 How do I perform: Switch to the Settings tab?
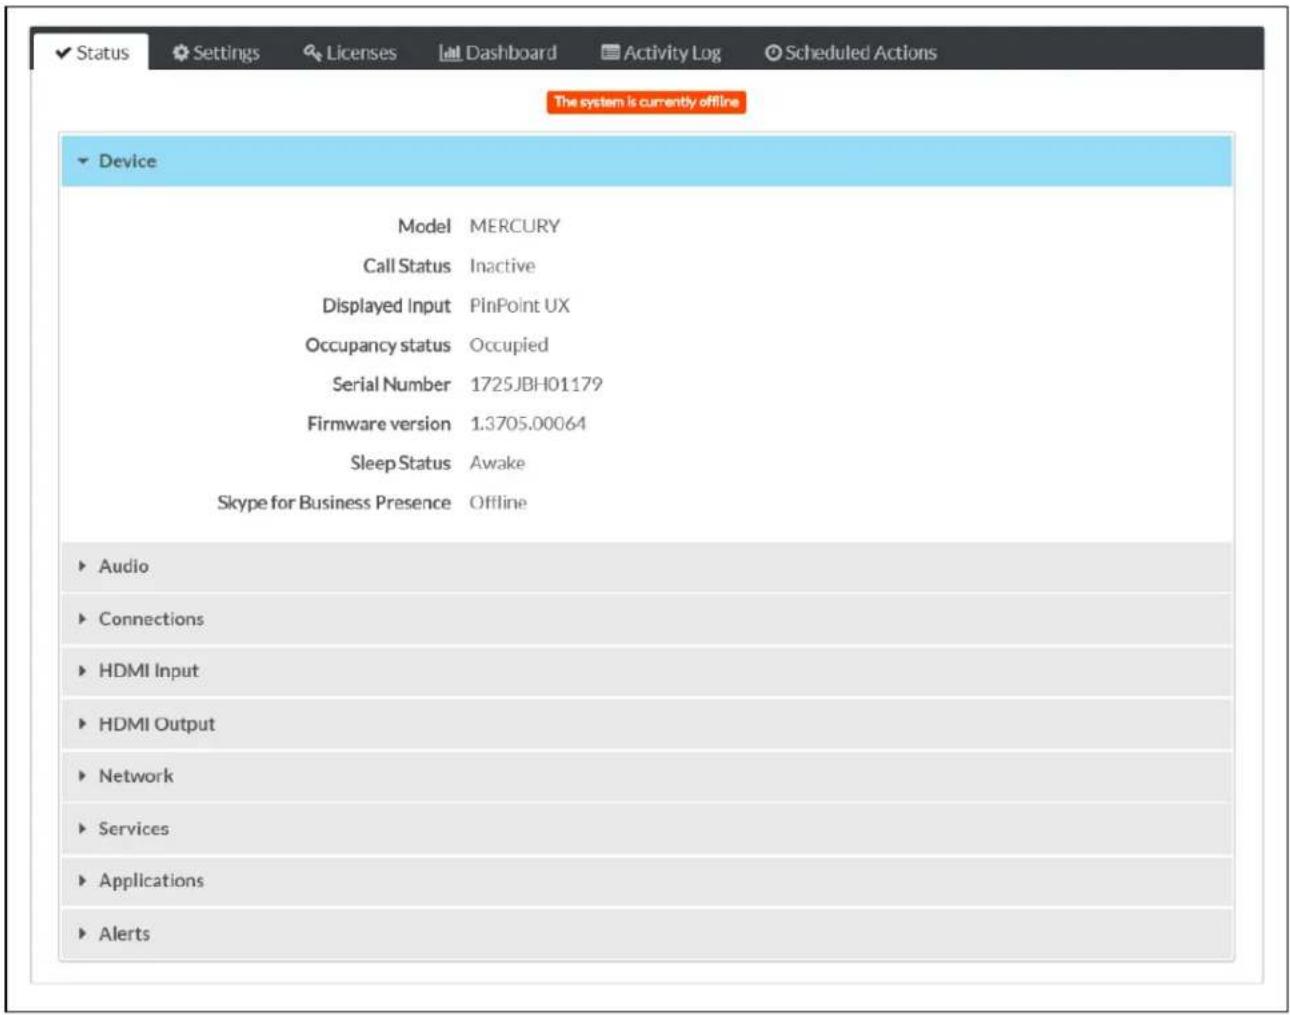pyautogui.click(x=216, y=52)
